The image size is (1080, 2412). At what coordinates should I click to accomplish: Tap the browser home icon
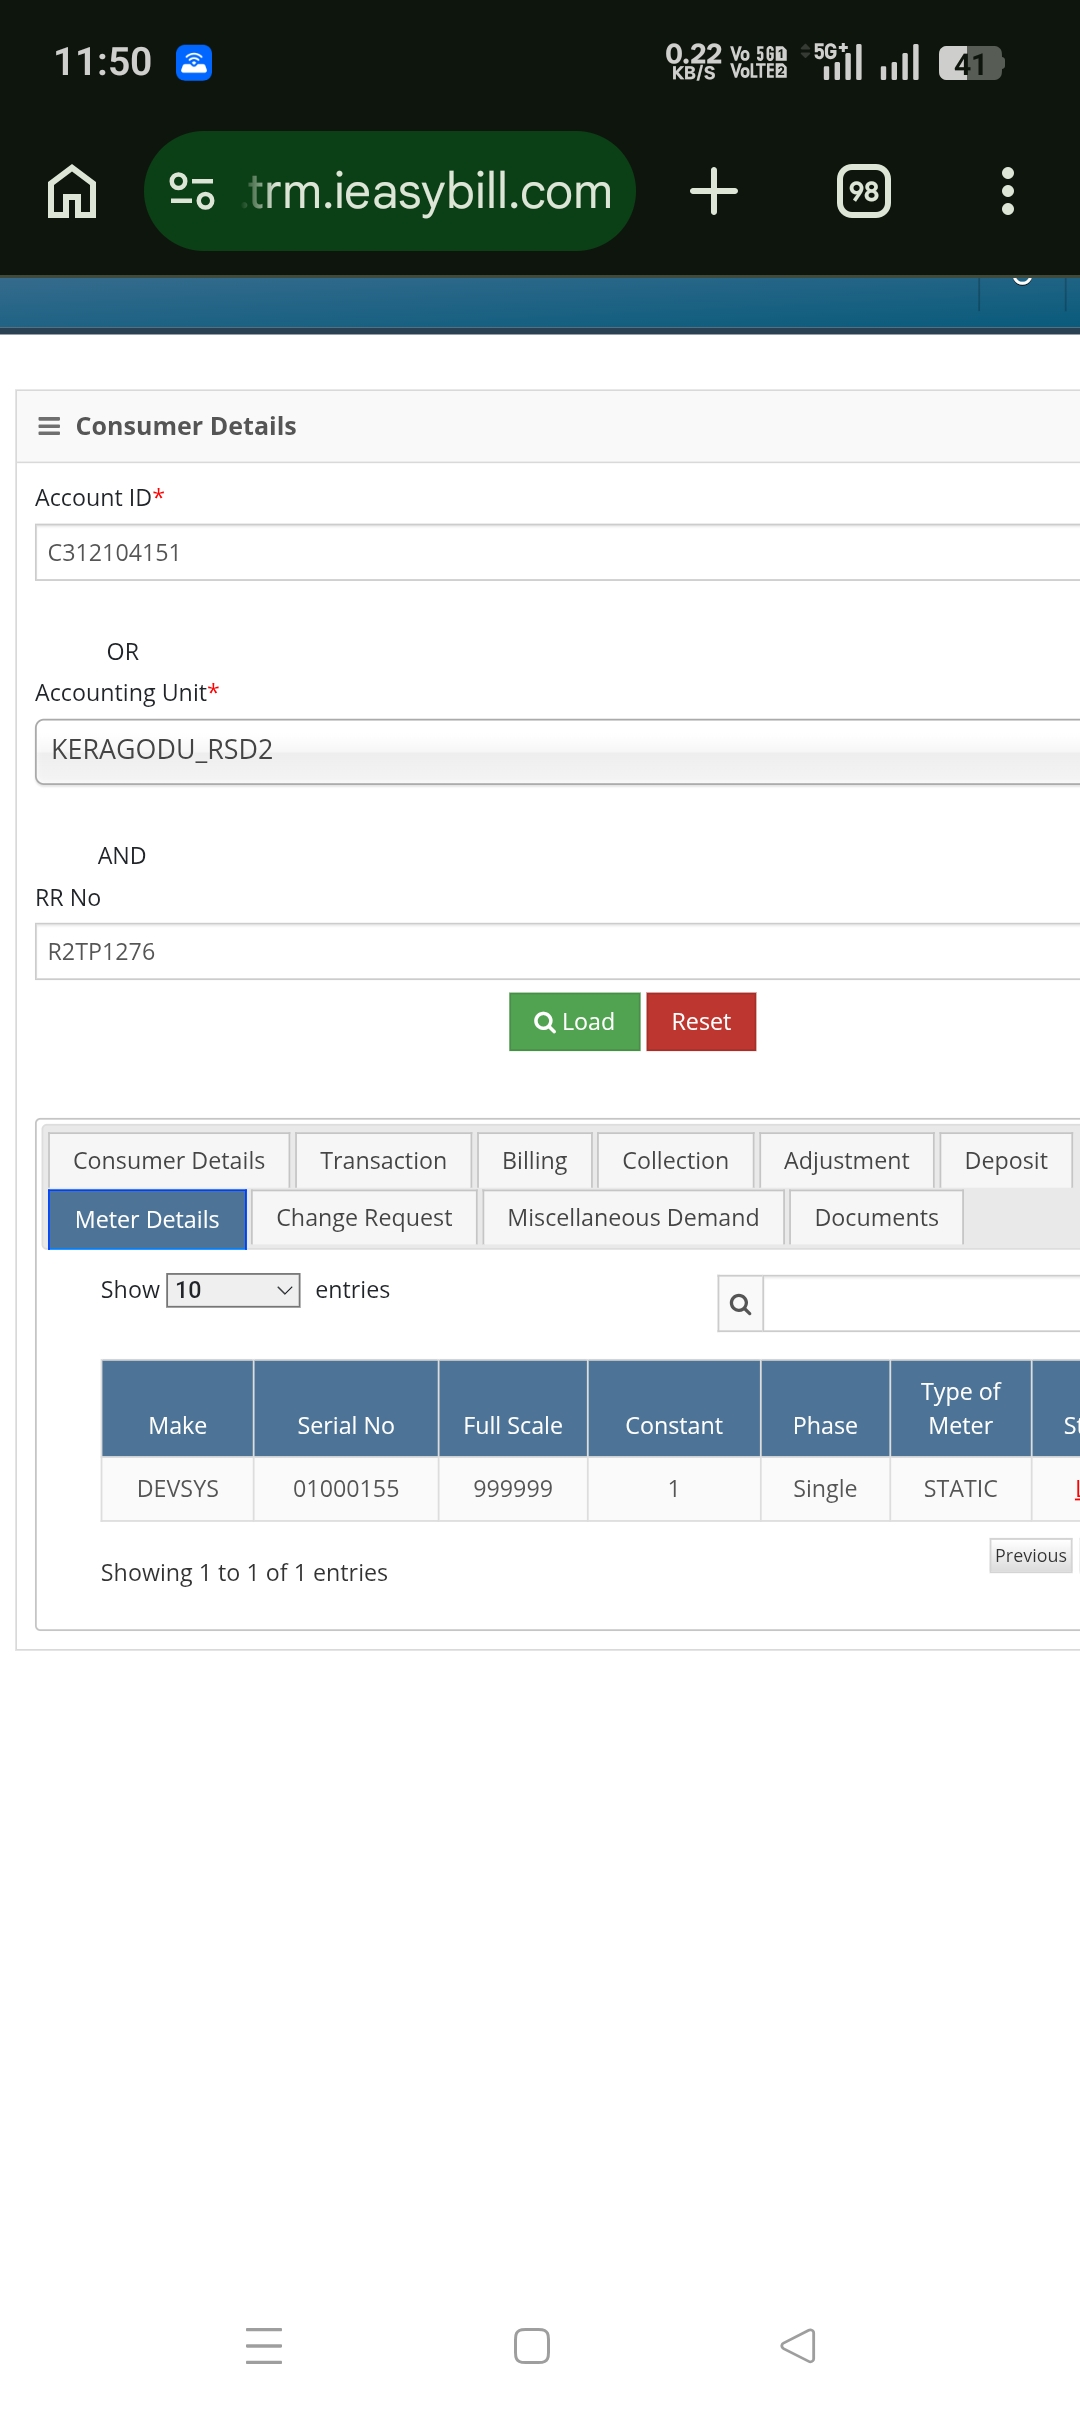[x=72, y=191]
